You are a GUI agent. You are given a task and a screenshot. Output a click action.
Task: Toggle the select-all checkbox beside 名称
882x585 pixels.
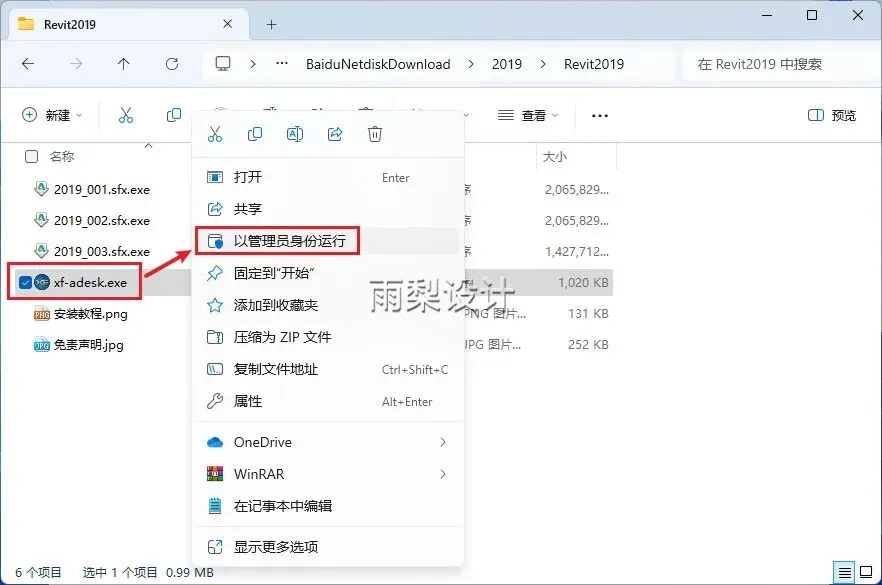[32, 156]
